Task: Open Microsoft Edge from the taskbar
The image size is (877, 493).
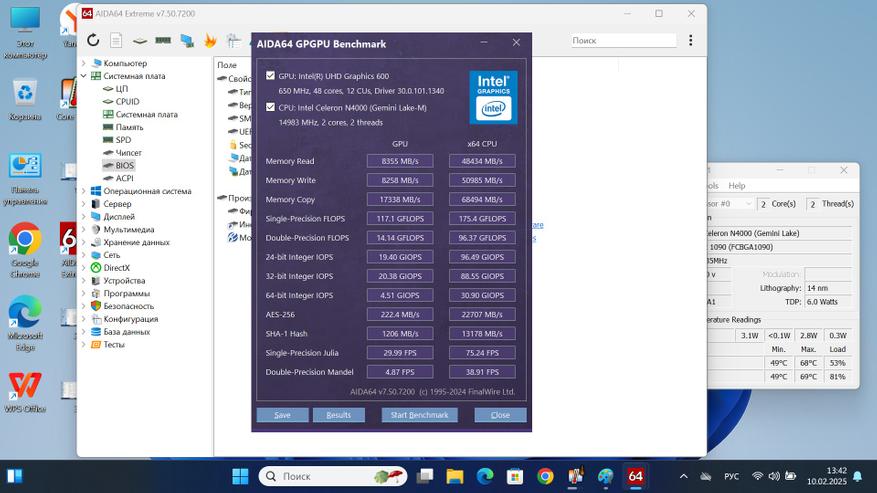Action: (x=485, y=476)
